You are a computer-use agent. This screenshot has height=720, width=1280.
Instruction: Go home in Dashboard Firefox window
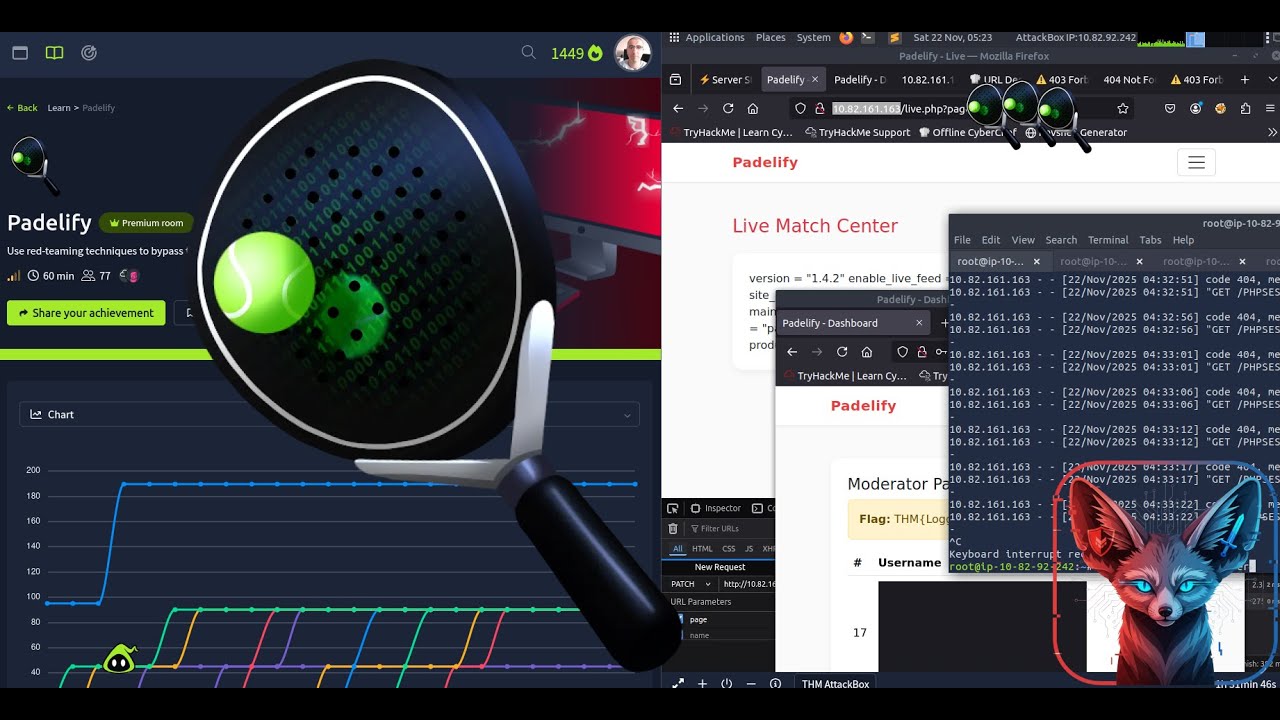click(x=867, y=352)
